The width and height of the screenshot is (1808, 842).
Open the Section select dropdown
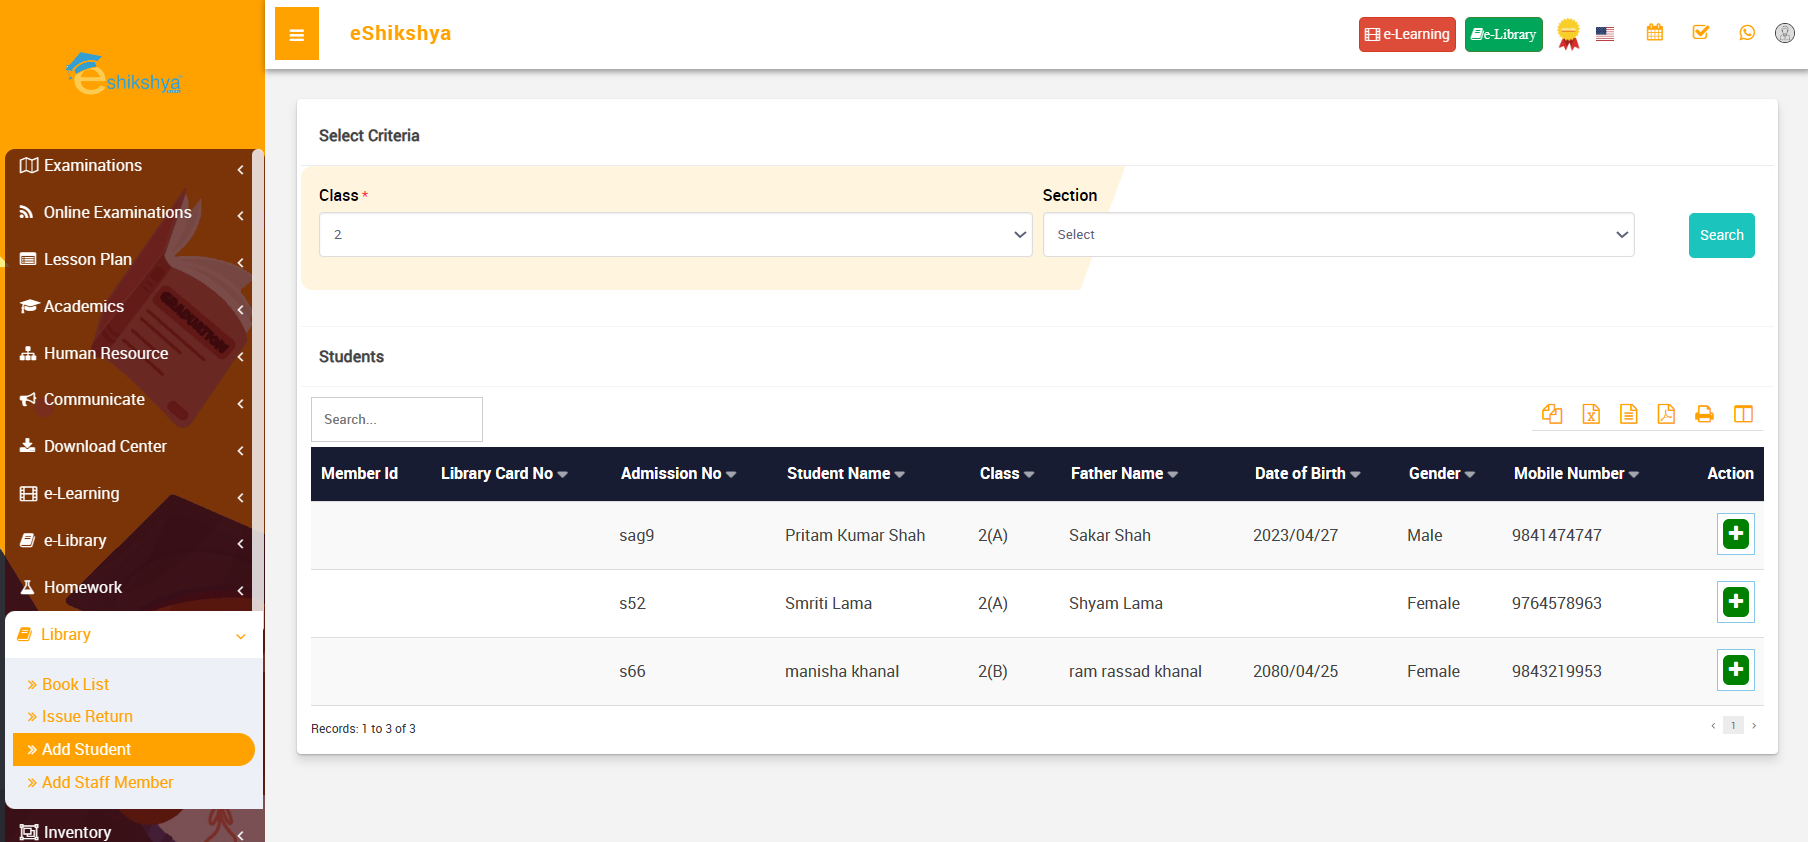(1338, 235)
